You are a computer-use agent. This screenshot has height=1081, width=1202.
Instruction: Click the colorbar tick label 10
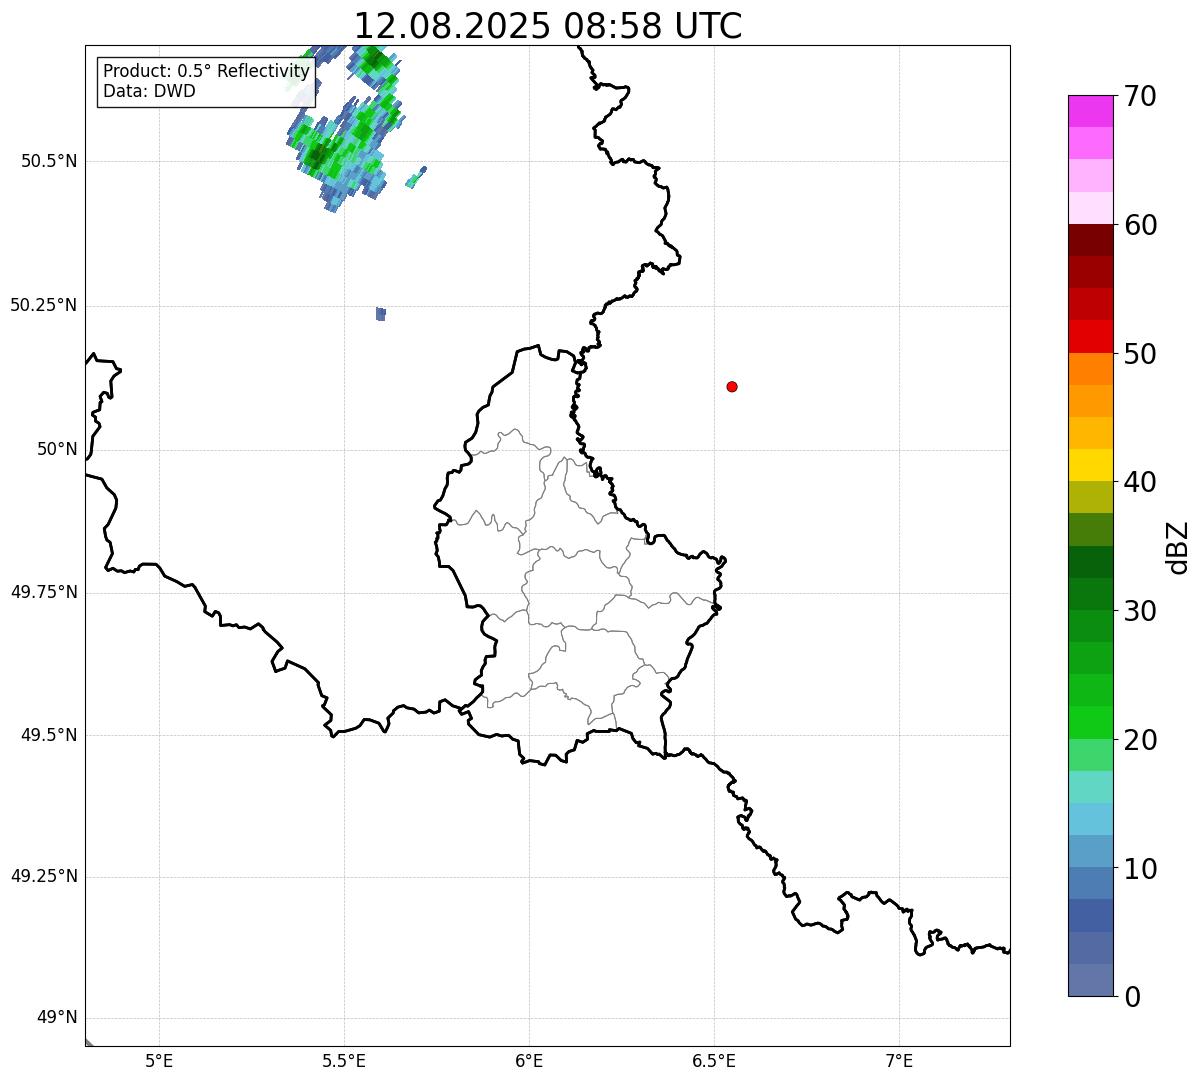click(1140, 868)
